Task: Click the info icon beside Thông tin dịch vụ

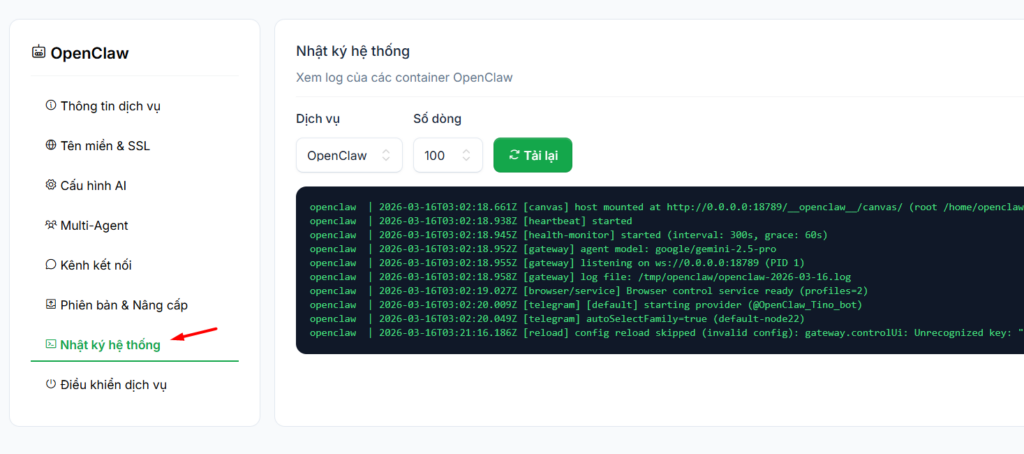Action: [51, 105]
